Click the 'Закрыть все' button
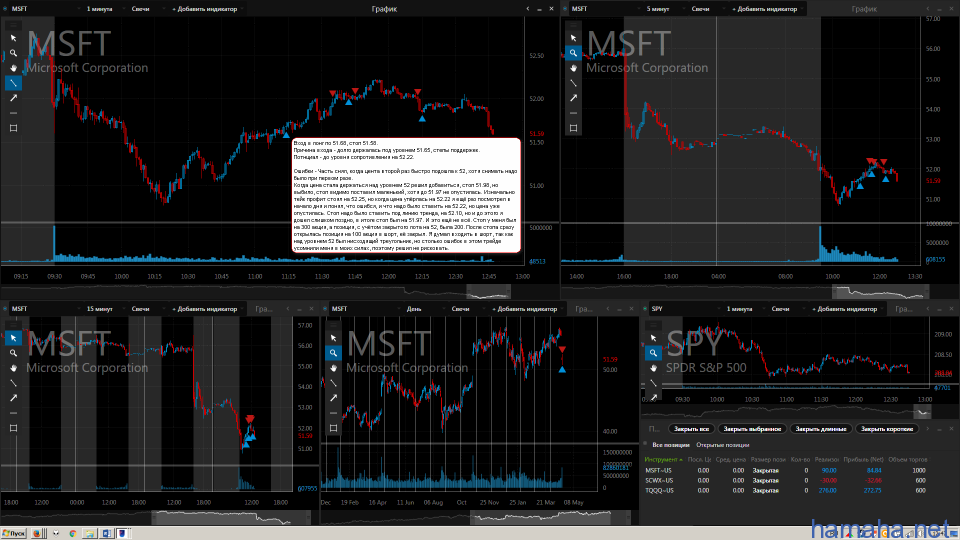This screenshot has width=960, height=540. coord(691,429)
